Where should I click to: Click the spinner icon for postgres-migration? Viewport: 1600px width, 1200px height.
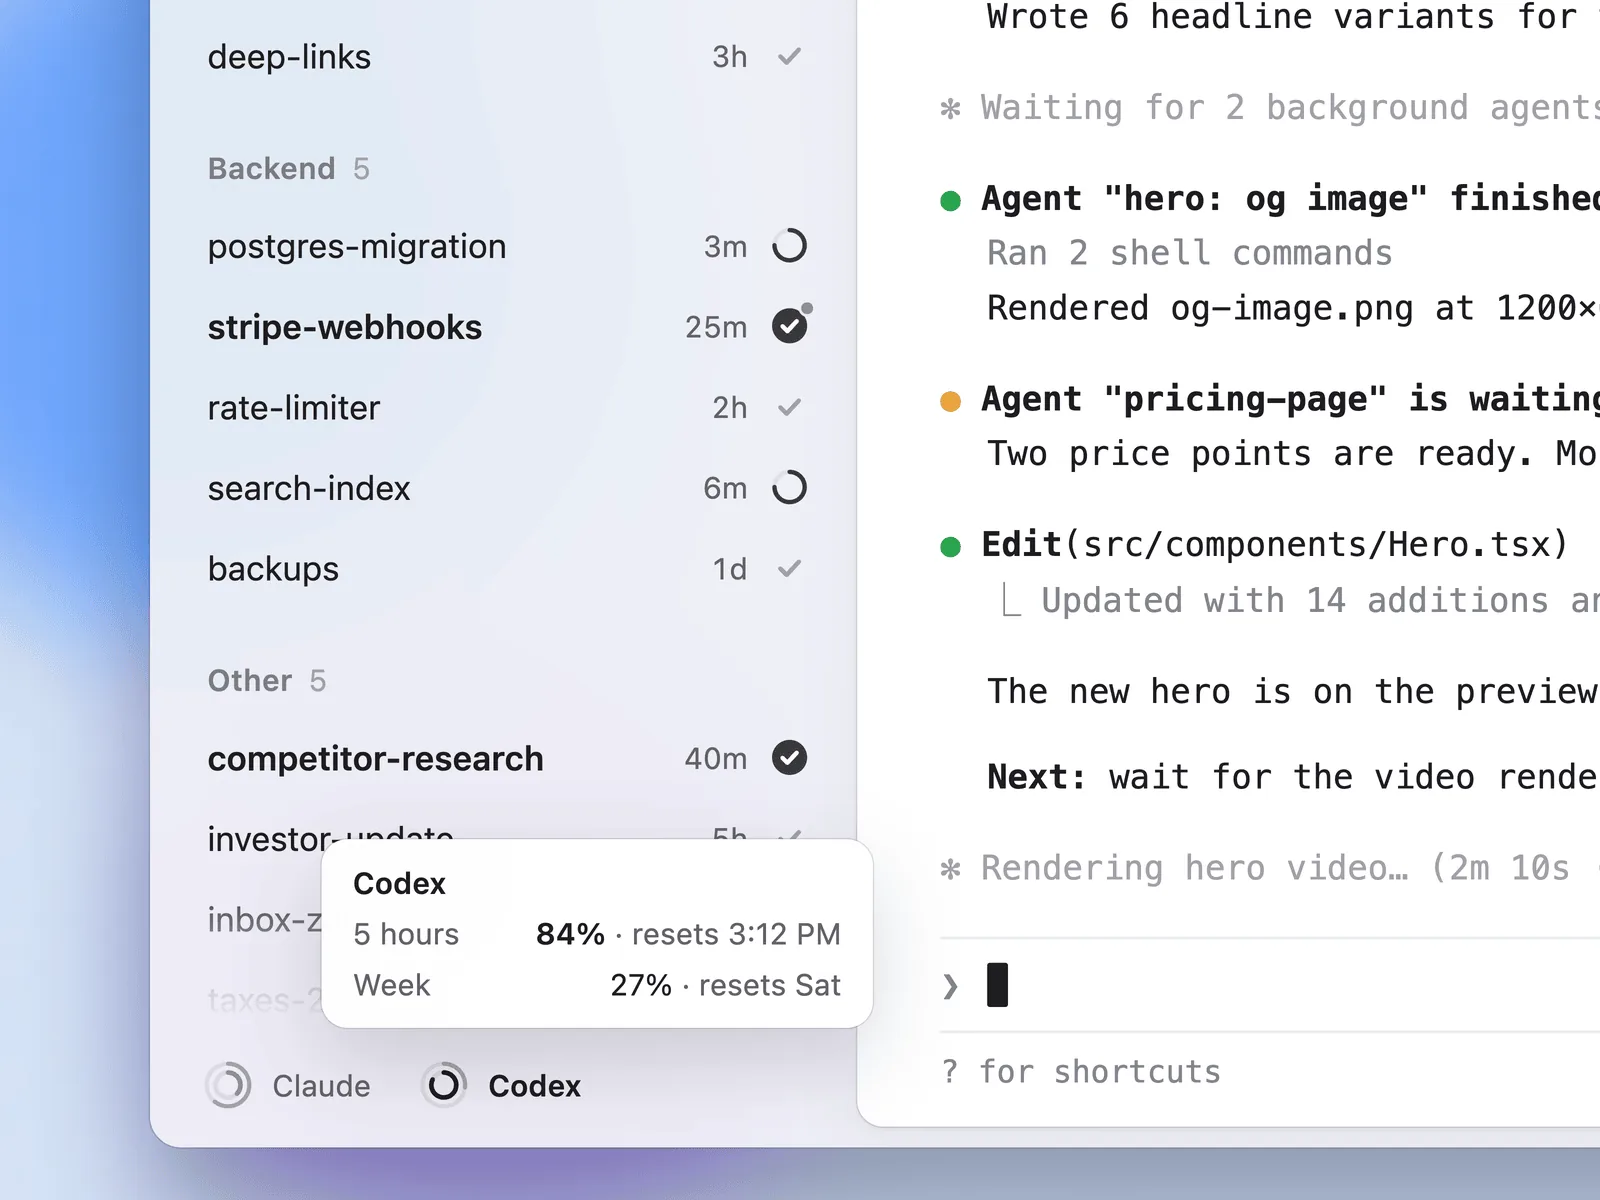pos(789,246)
